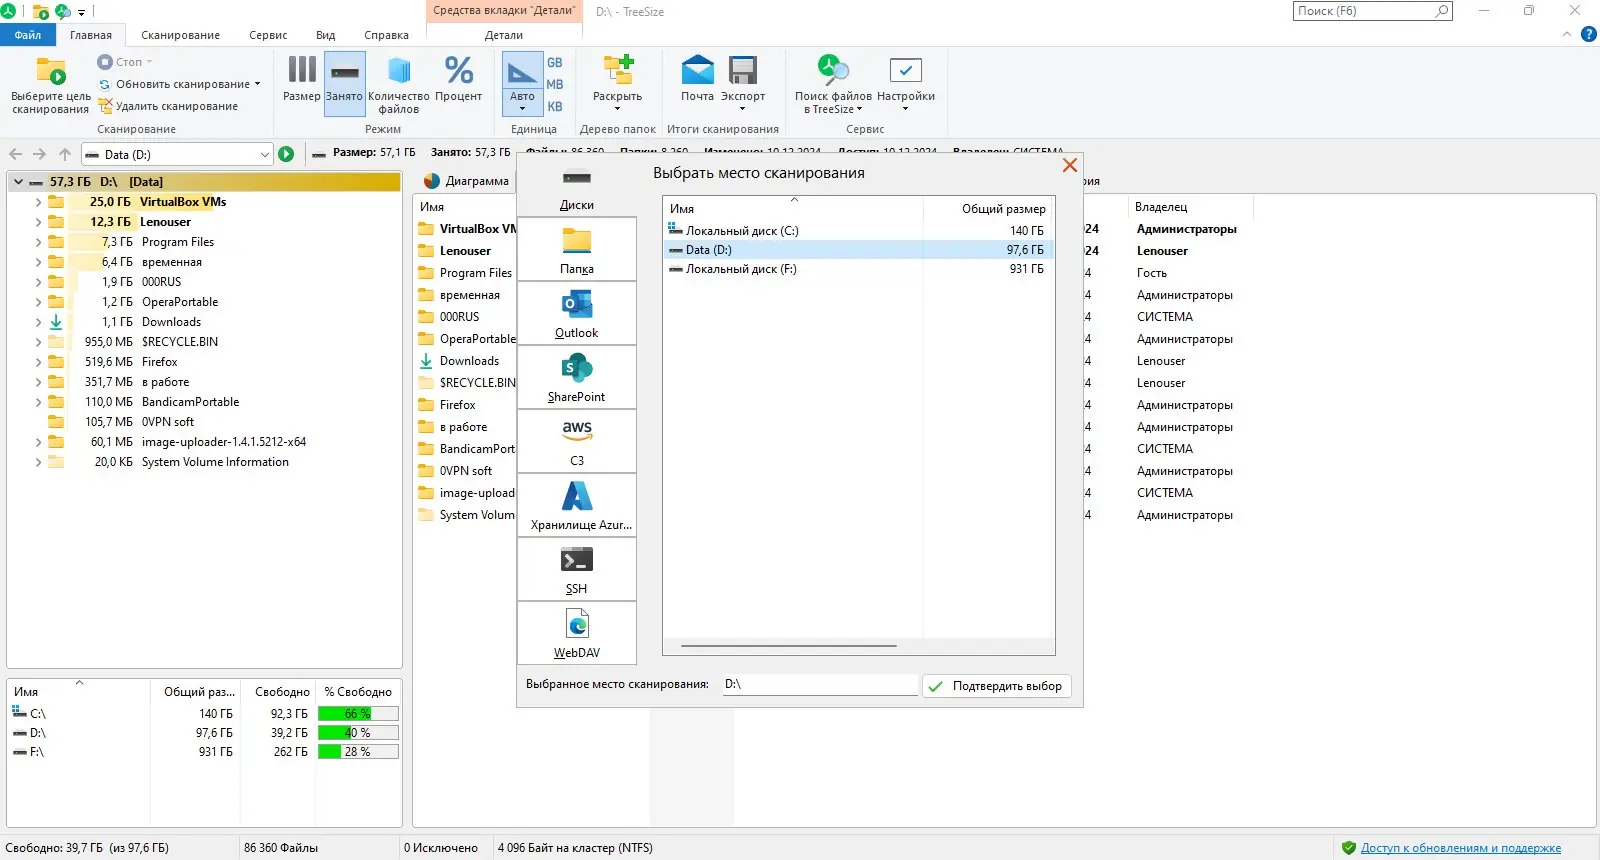Choose AWS S3 as scan source
Viewport: 1600px width, 860px height.
(x=577, y=442)
